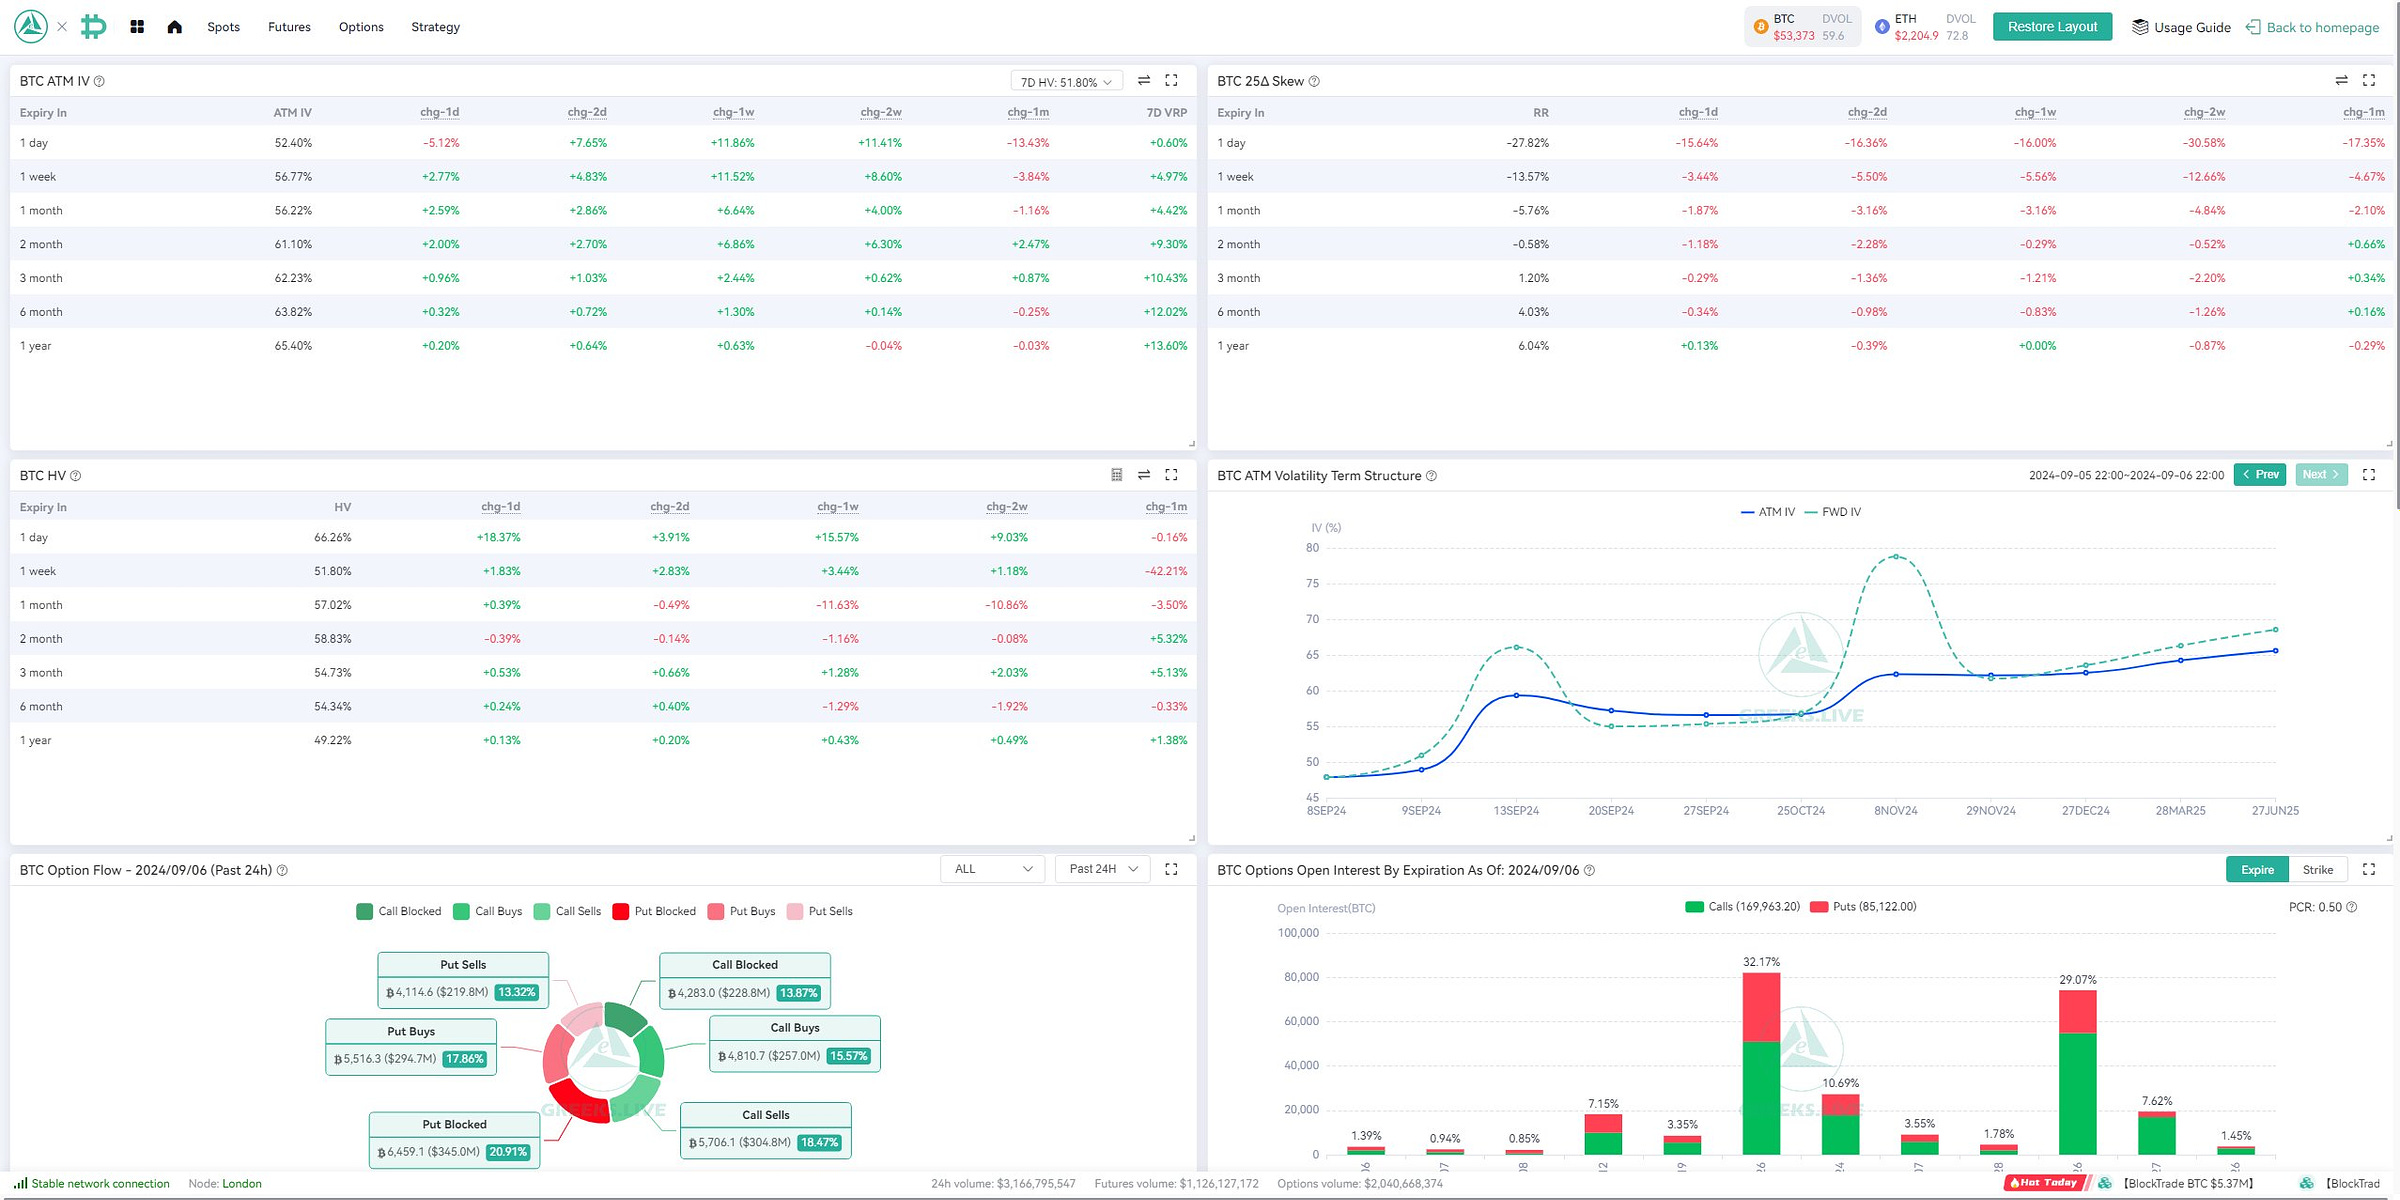Open the four-square apps grid icon

[x=138, y=27]
